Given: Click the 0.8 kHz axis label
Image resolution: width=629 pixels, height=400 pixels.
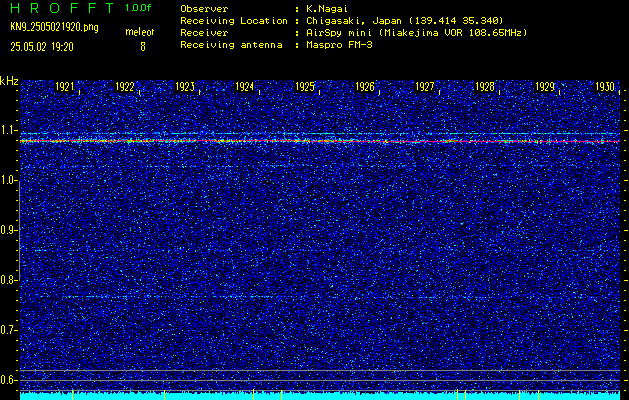Looking at the screenshot, I should coord(8,280).
